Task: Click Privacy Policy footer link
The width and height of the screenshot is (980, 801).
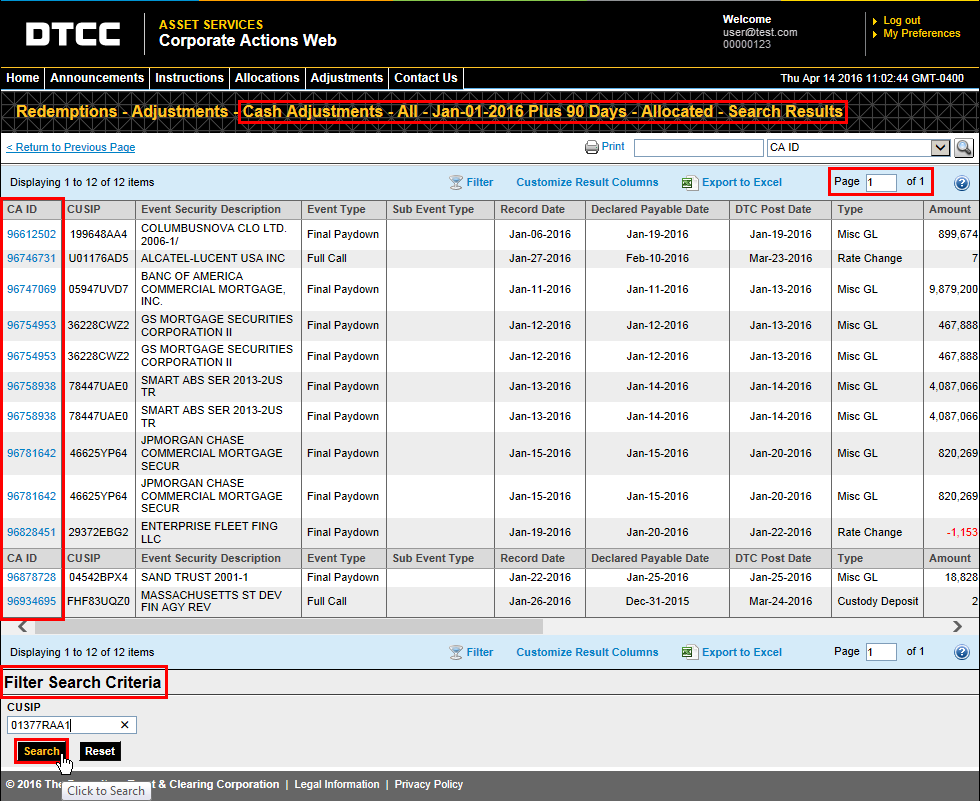Action: tap(429, 784)
